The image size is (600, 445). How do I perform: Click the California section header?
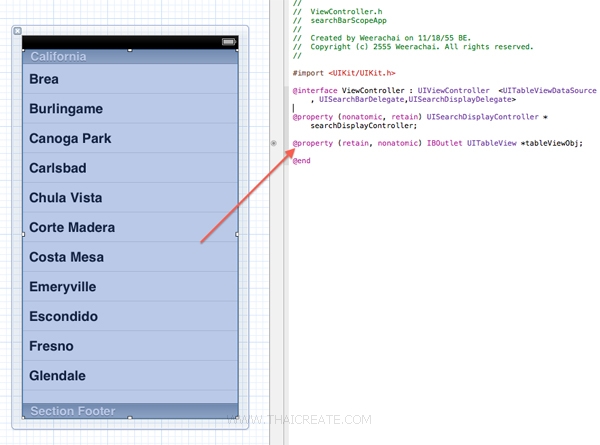click(130, 57)
